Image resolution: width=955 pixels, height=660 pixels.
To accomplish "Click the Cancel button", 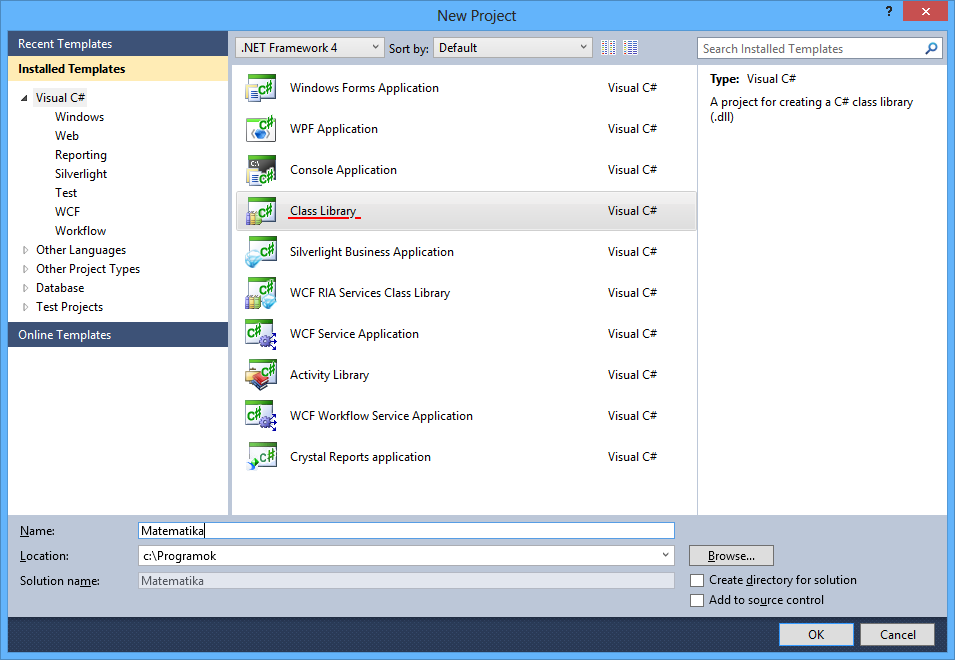I will (897, 634).
